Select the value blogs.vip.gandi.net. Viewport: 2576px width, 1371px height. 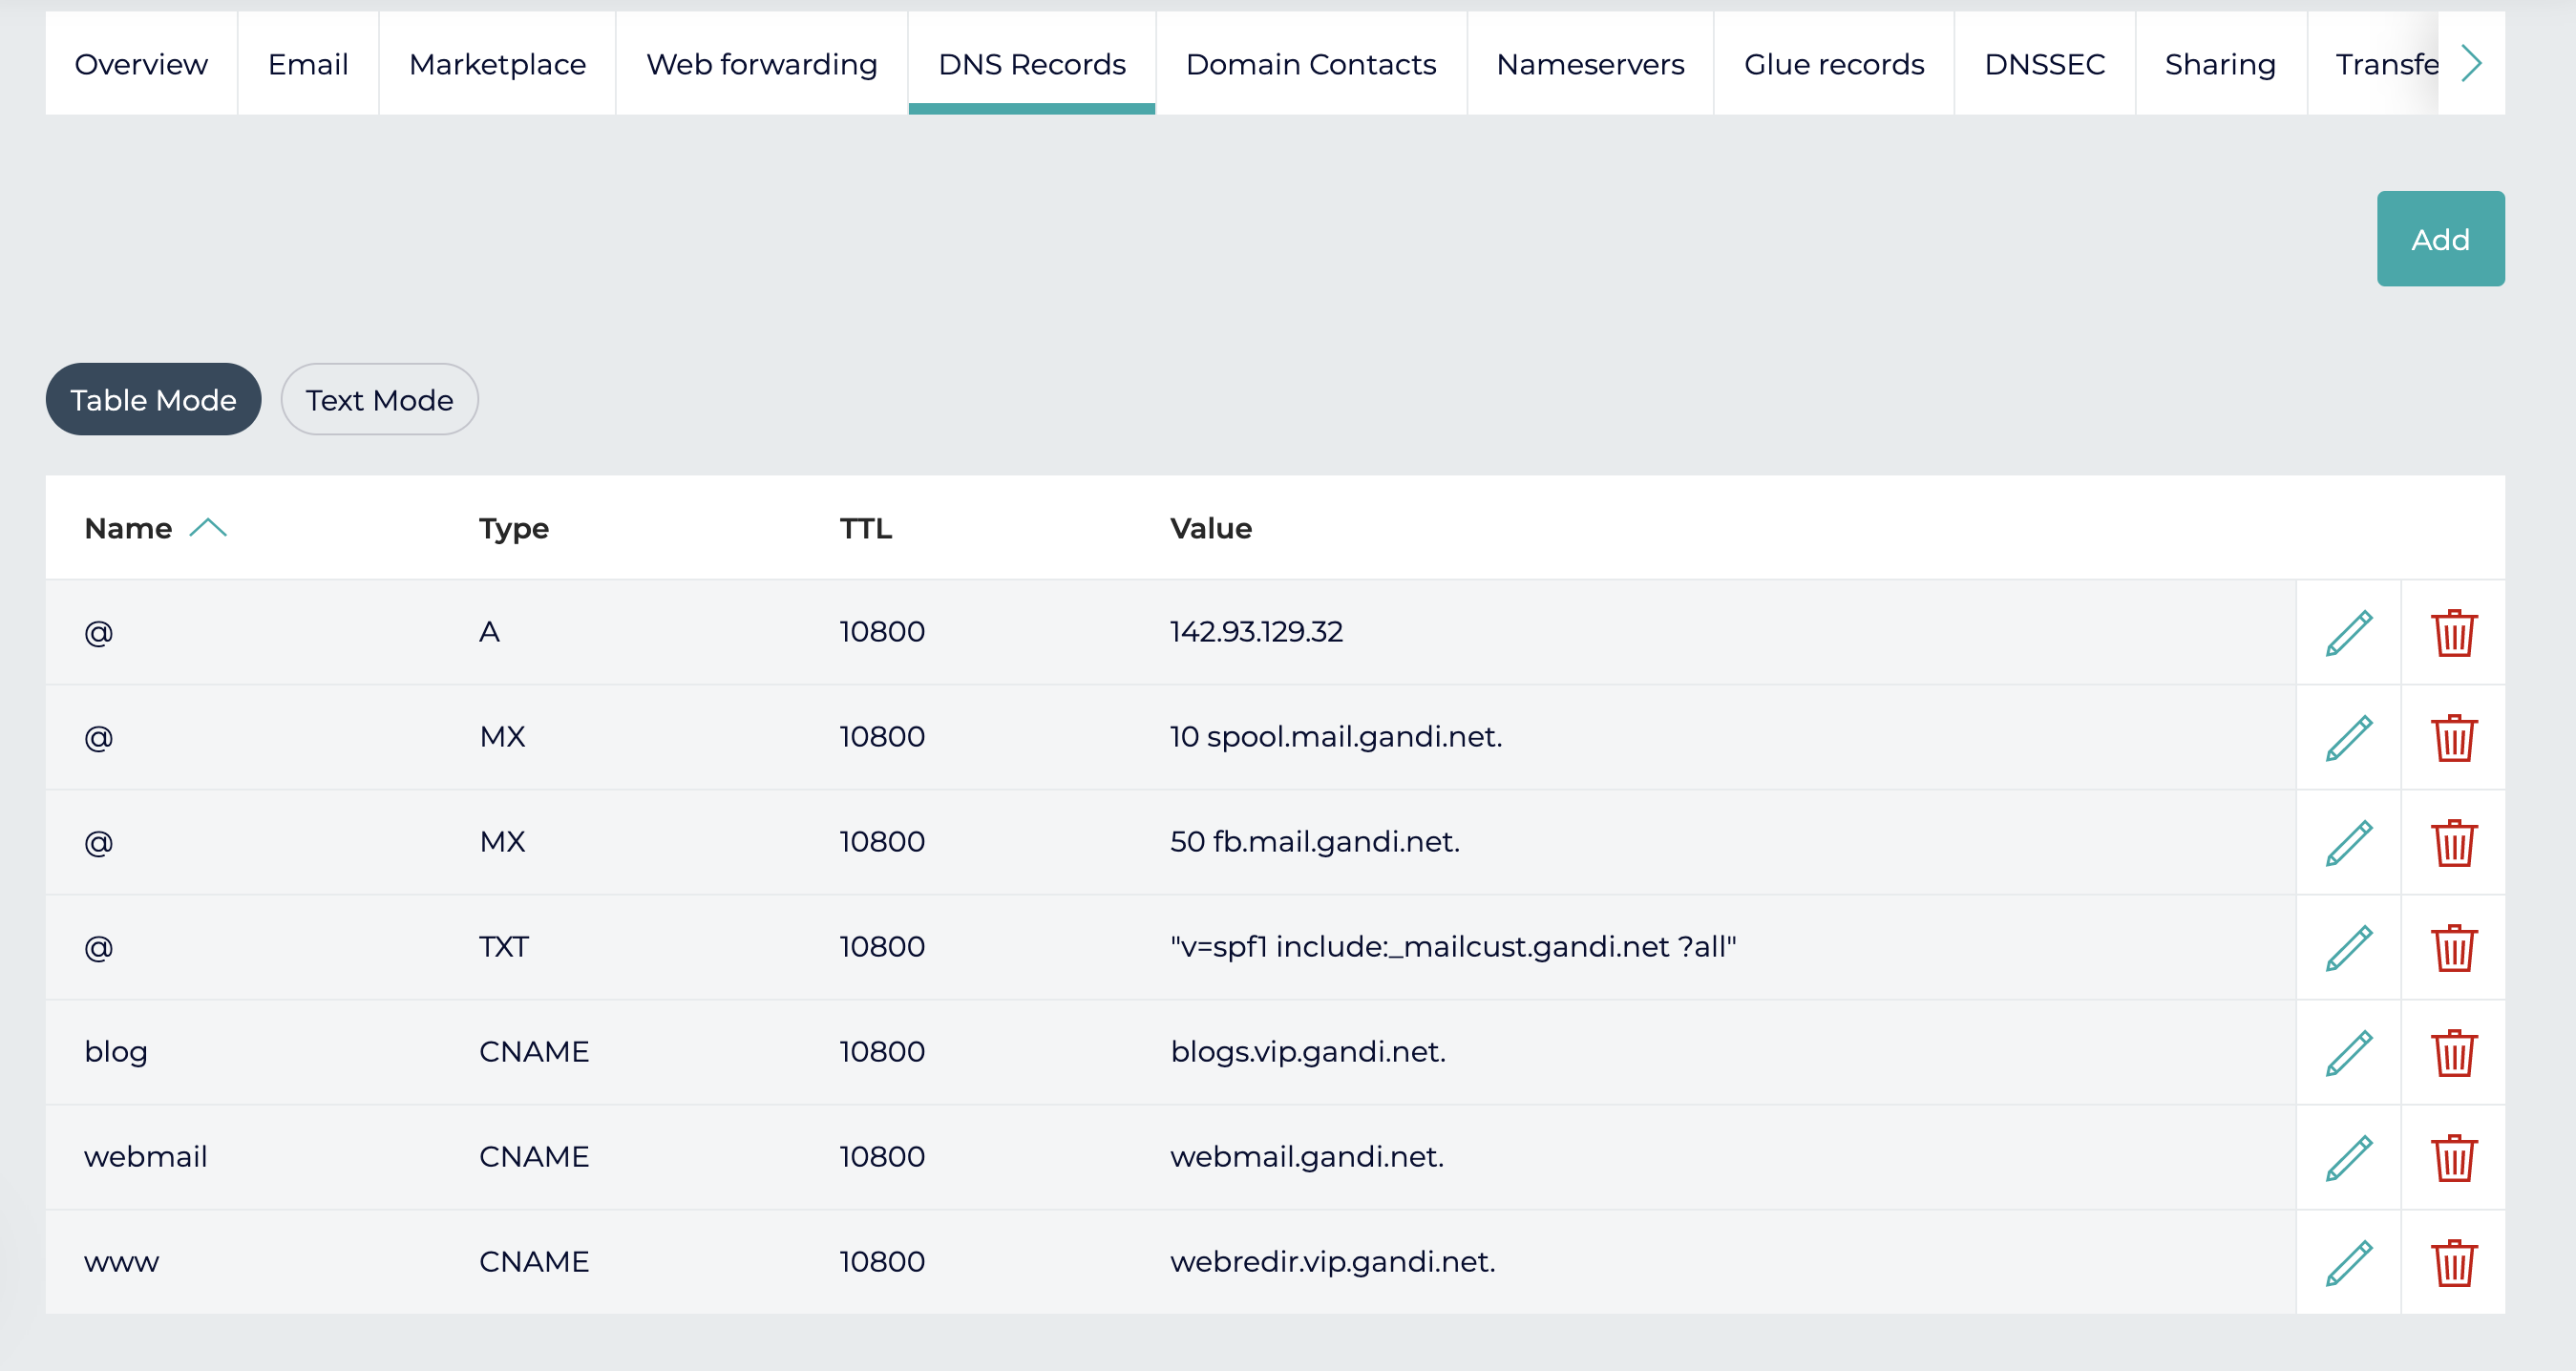[1308, 1051]
